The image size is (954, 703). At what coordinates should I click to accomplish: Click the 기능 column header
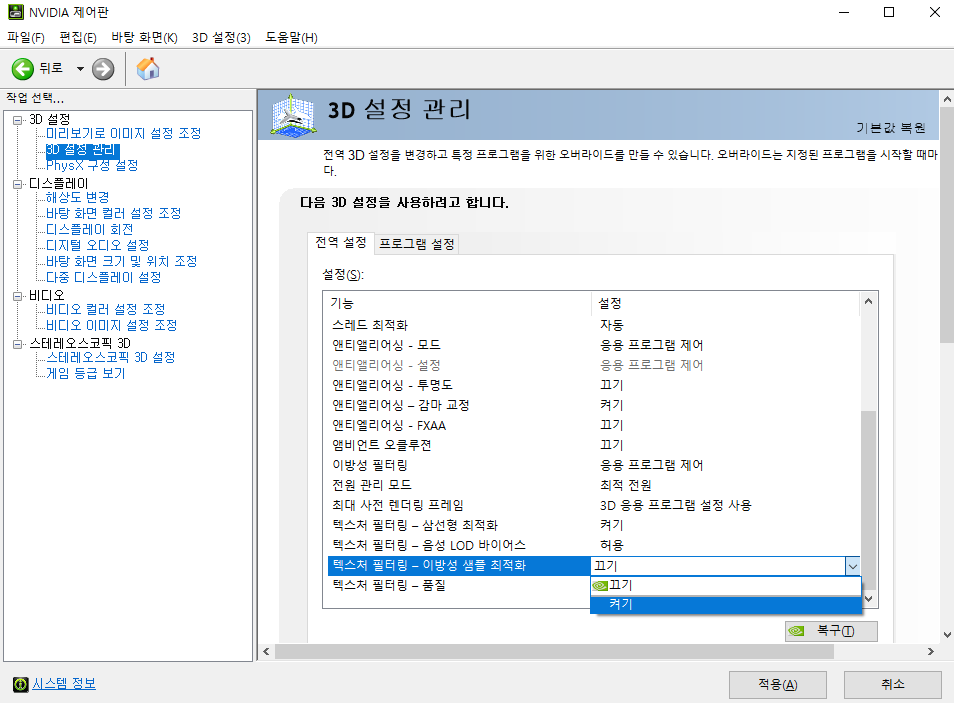point(458,303)
